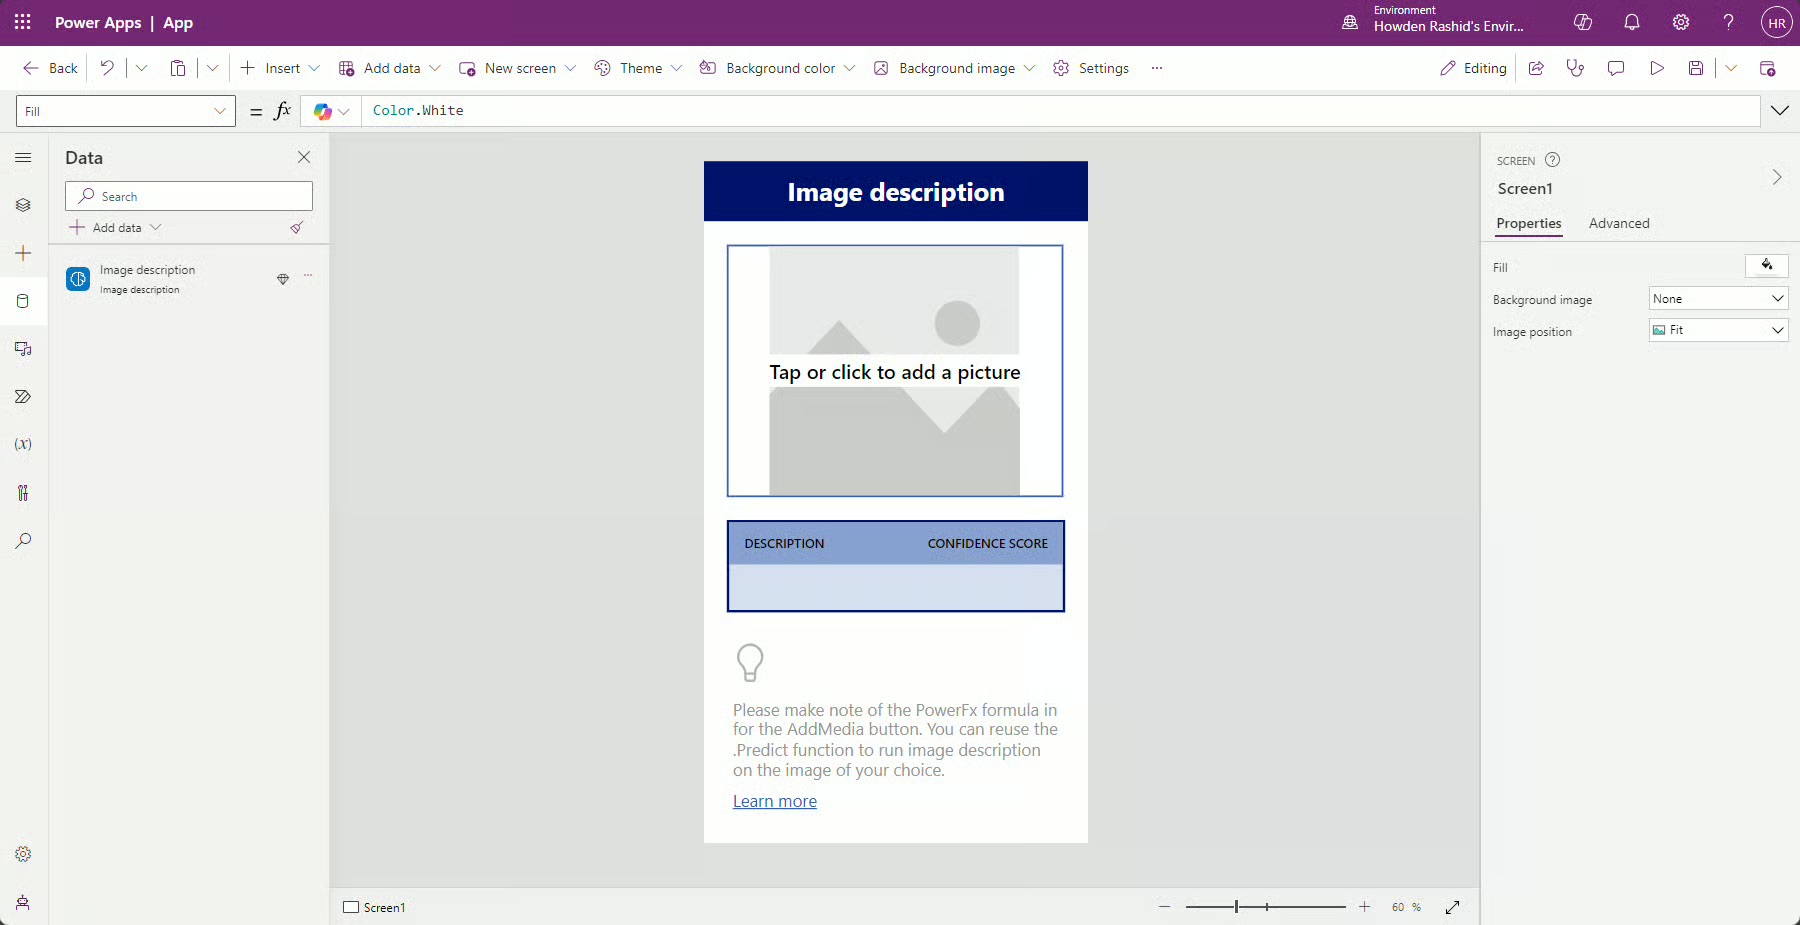Expand the paste options arrow
Screen dimensions: 1800x925
point(212,68)
